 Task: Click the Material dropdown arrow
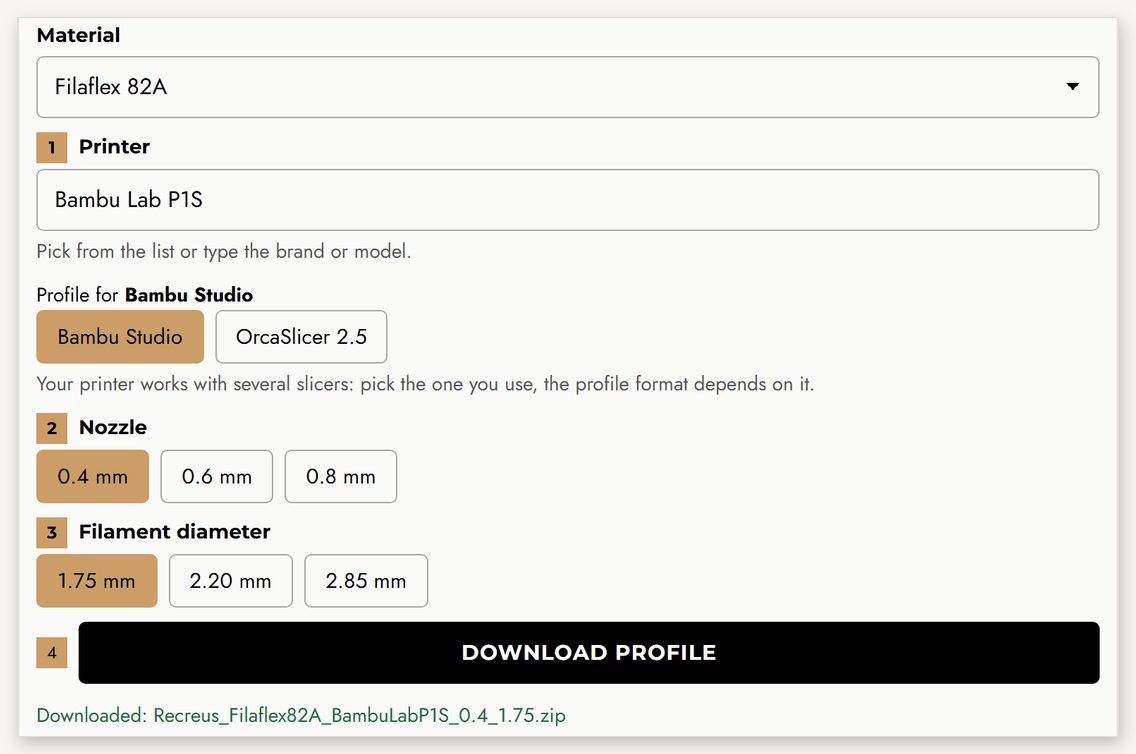1072,87
